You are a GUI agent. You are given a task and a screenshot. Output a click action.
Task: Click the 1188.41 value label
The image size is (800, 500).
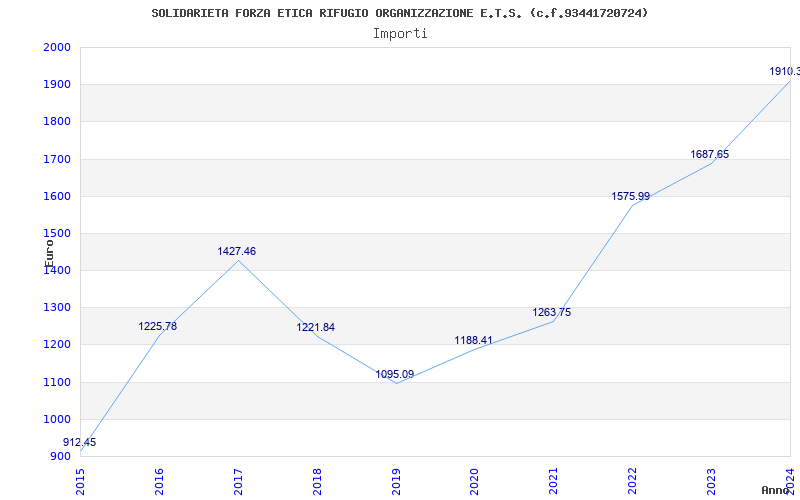click(x=474, y=341)
